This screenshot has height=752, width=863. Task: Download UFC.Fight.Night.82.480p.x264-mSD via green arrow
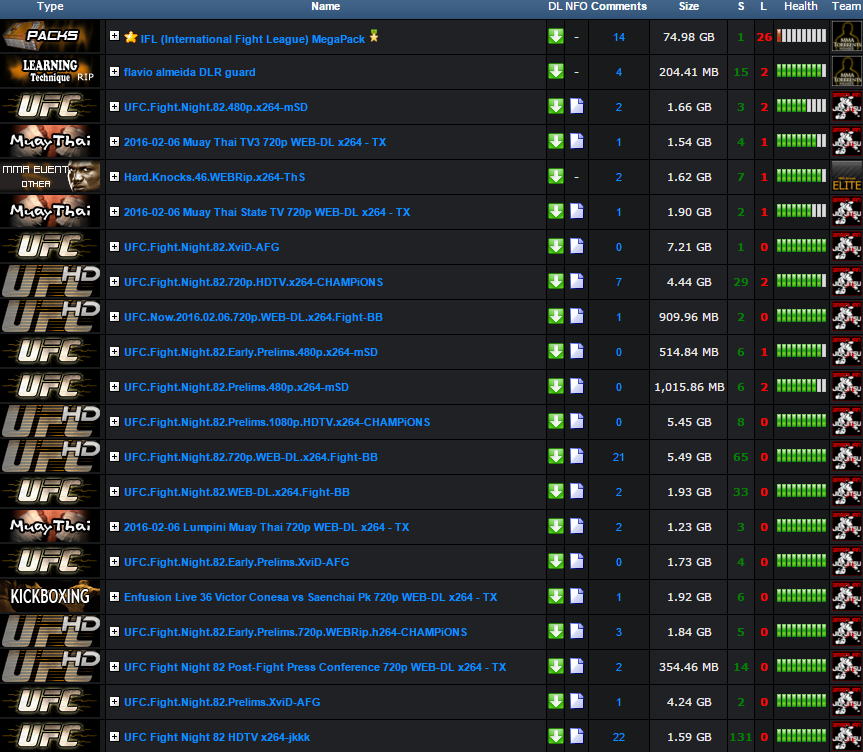pyautogui.click(x=556, y=107)
